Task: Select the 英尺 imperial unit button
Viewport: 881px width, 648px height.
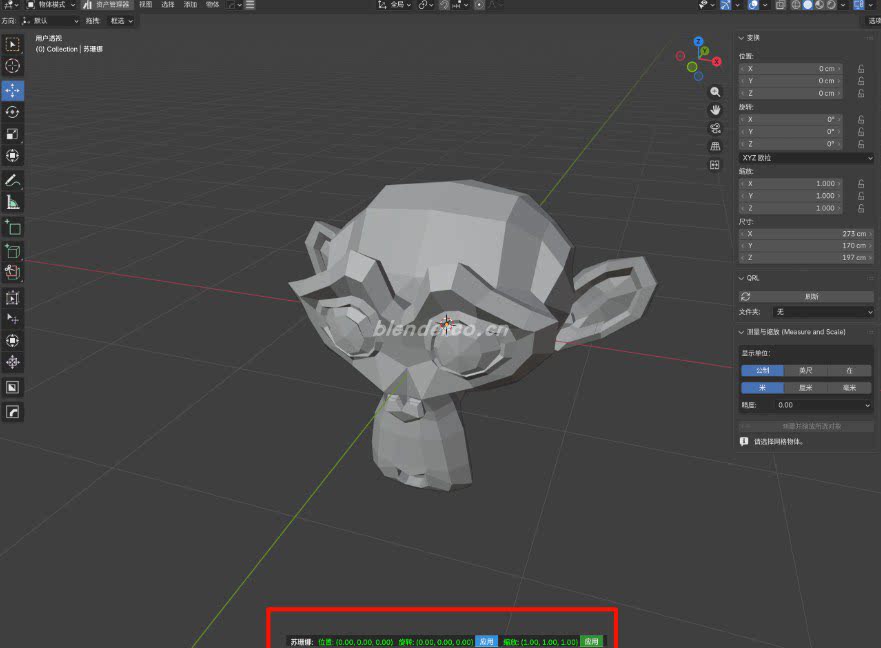Action: pos(806,370)
